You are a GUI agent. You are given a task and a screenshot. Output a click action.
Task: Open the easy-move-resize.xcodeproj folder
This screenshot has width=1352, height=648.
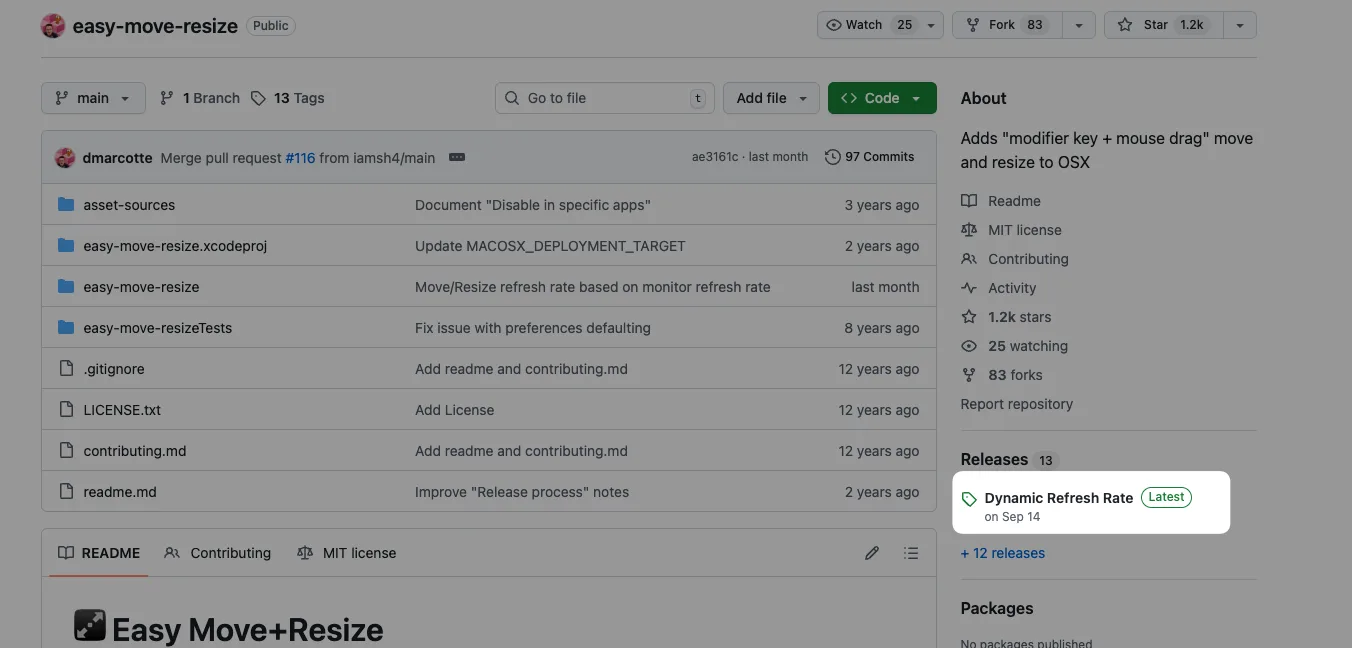[x=175, y=246]
